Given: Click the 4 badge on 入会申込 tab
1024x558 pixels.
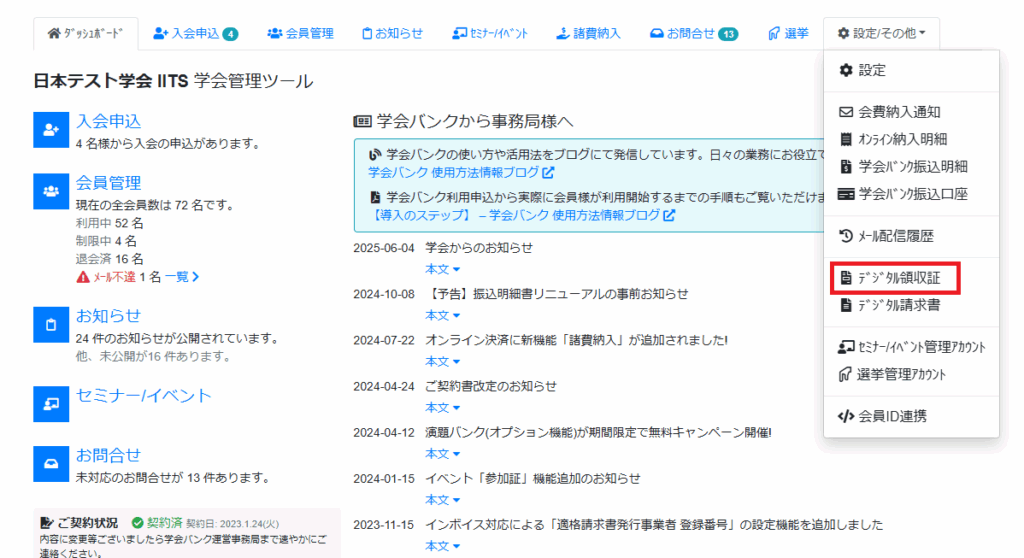Looking at the screenshot, I should [x=231, y=34].
